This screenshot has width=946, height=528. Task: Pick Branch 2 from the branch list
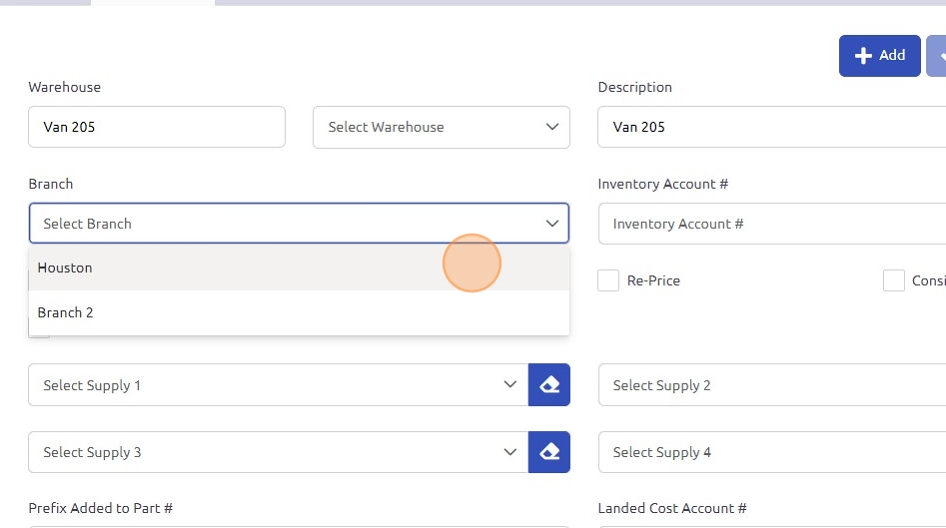pyautogui.click(x=66, y=313)
